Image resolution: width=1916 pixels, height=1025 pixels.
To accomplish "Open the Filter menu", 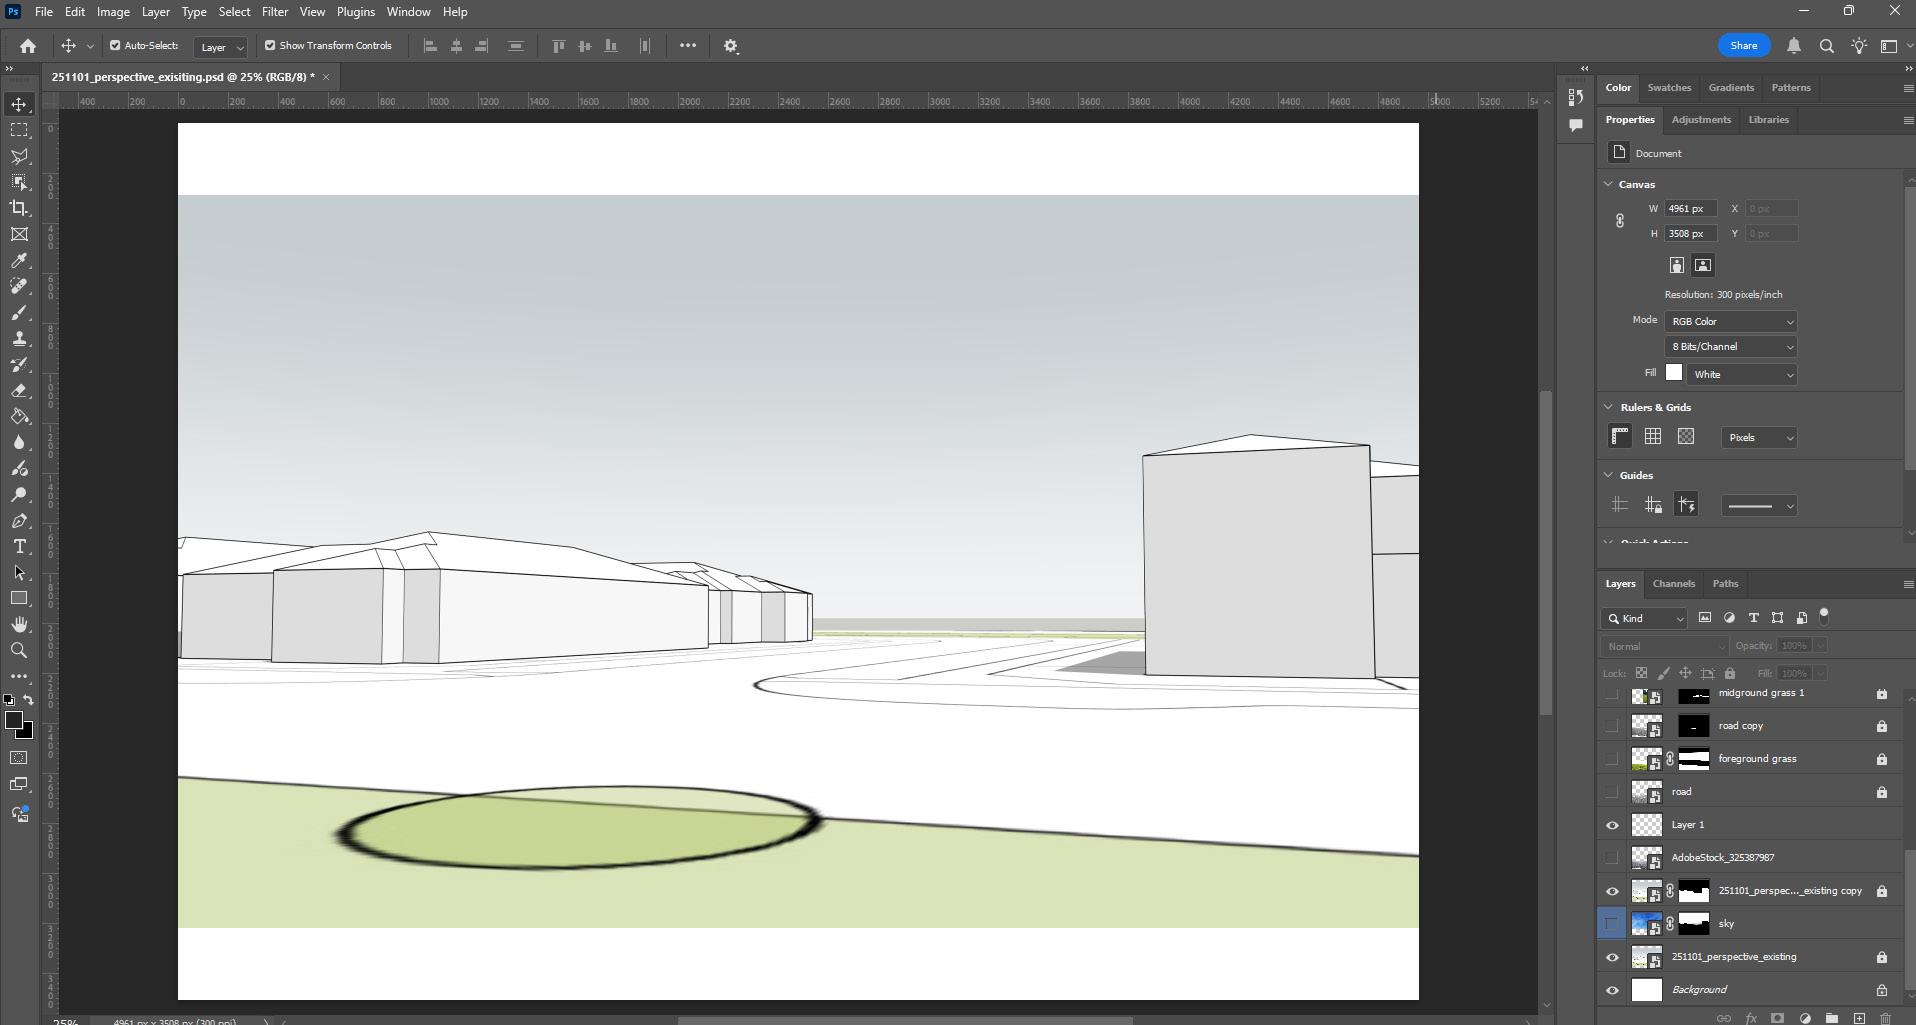I will (275, 12).
